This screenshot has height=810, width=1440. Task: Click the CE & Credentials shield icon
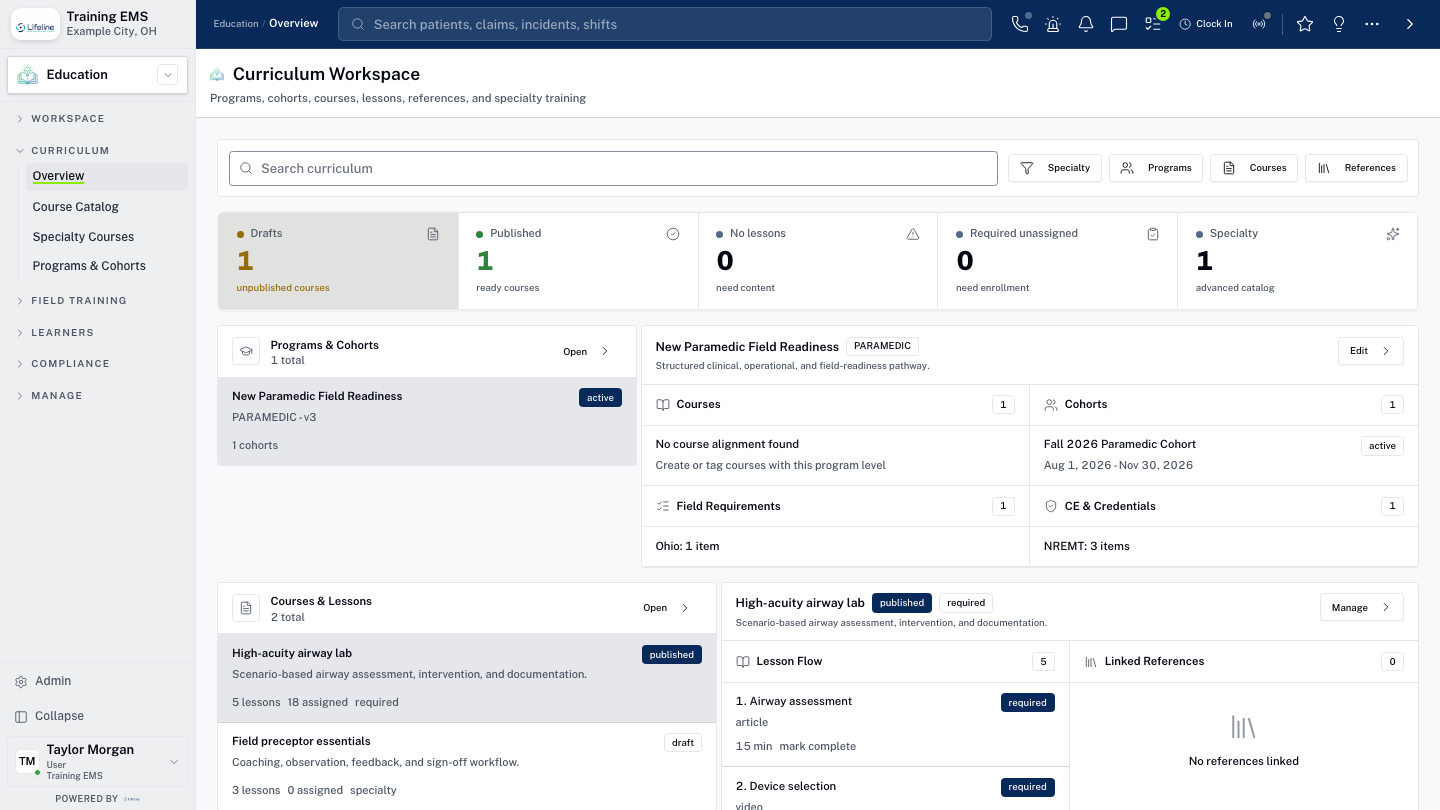click(1051, 506)
